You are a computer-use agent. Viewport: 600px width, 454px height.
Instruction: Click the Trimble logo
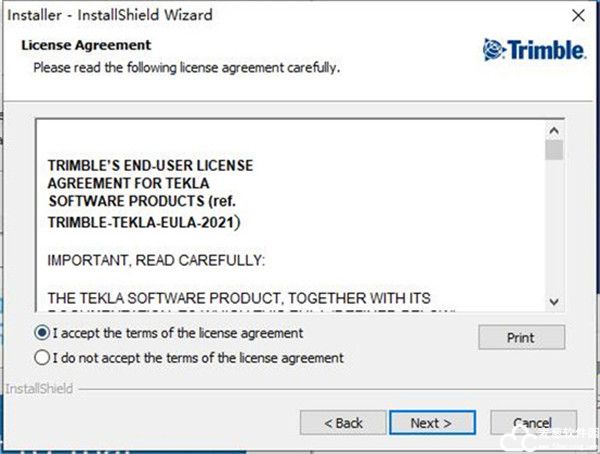[x=531, y=50]
